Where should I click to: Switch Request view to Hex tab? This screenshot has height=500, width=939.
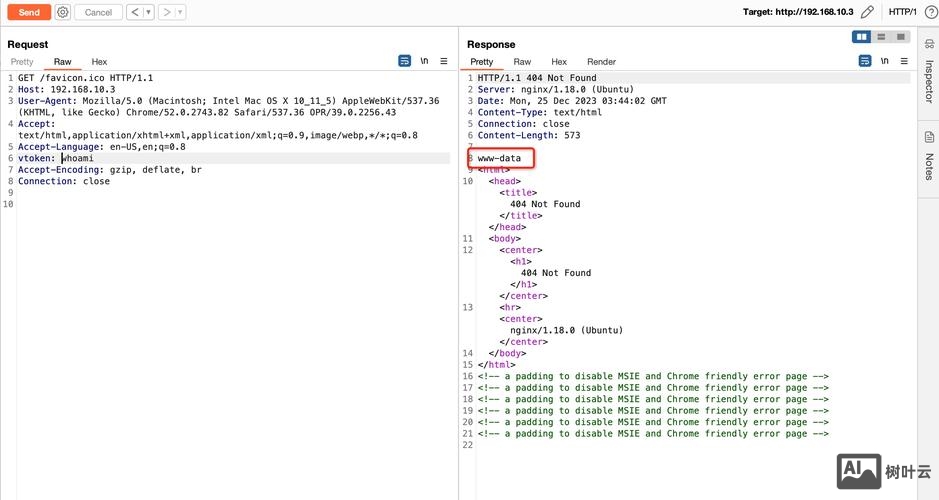pyautogui.click(x=99, y=62)
